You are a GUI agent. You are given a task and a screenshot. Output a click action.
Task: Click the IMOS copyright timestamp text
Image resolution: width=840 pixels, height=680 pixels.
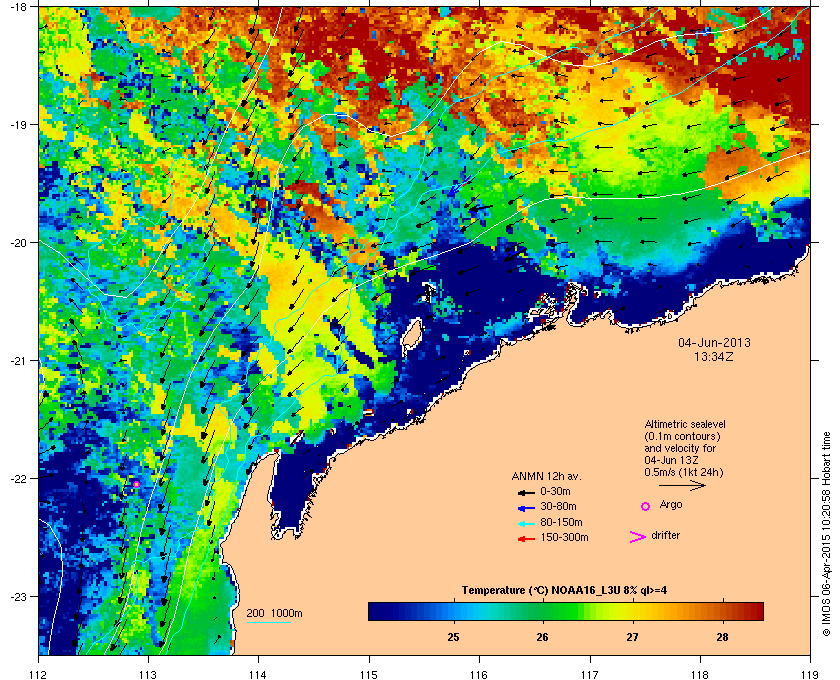[x=826, y=535]
